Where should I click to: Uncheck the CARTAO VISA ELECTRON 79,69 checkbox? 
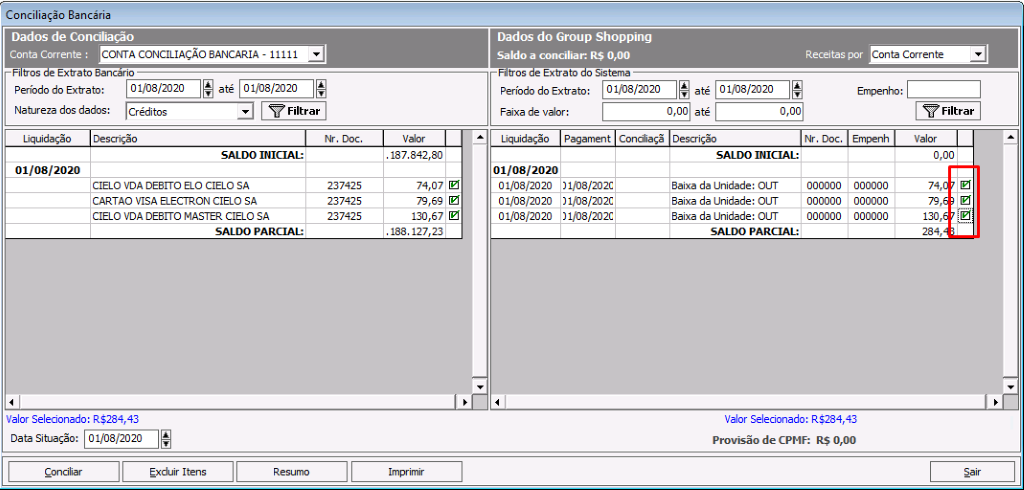454,200
